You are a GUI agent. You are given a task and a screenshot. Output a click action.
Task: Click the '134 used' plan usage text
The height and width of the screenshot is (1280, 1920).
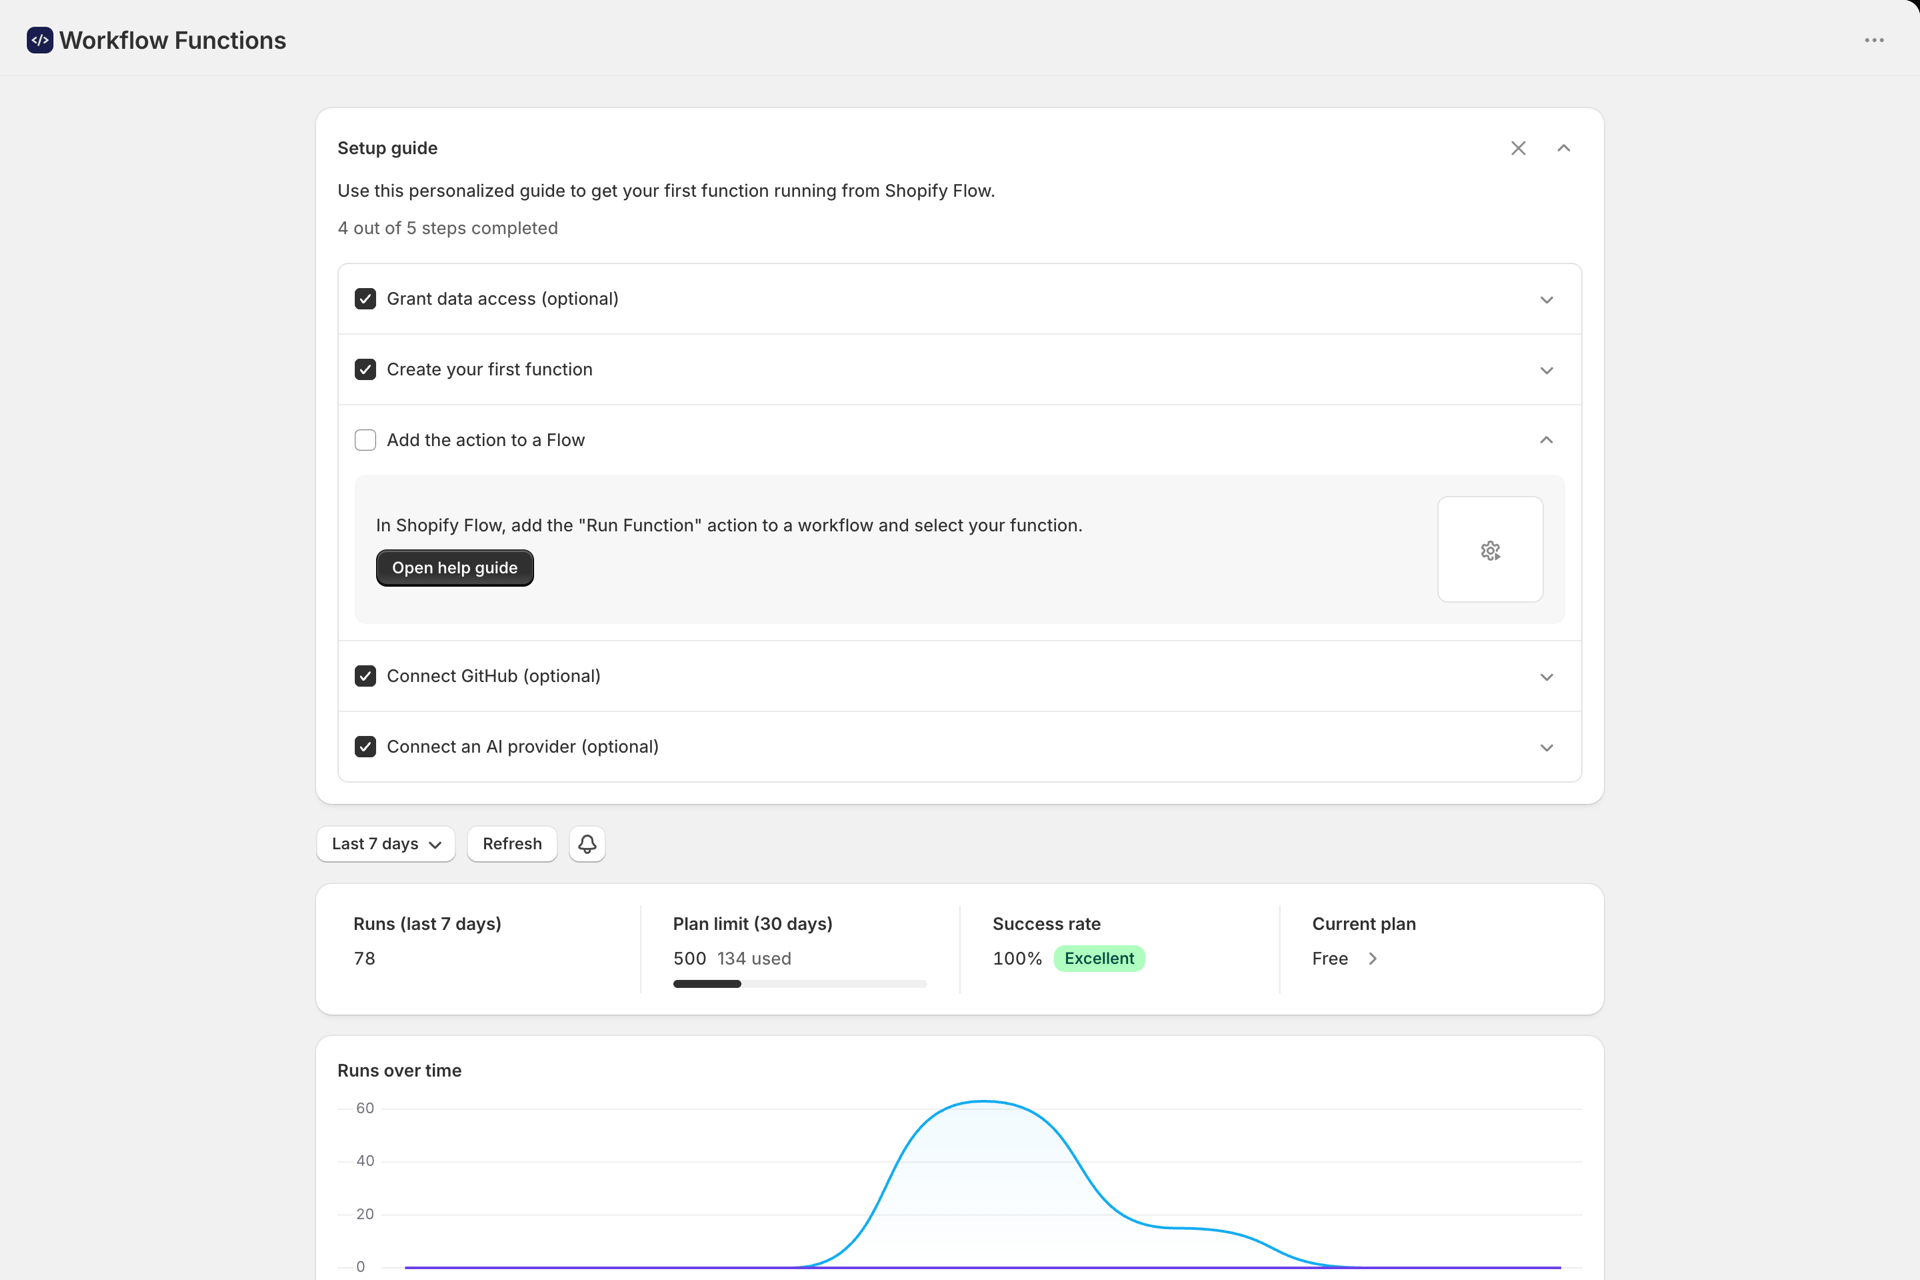(x=754, y=958)
